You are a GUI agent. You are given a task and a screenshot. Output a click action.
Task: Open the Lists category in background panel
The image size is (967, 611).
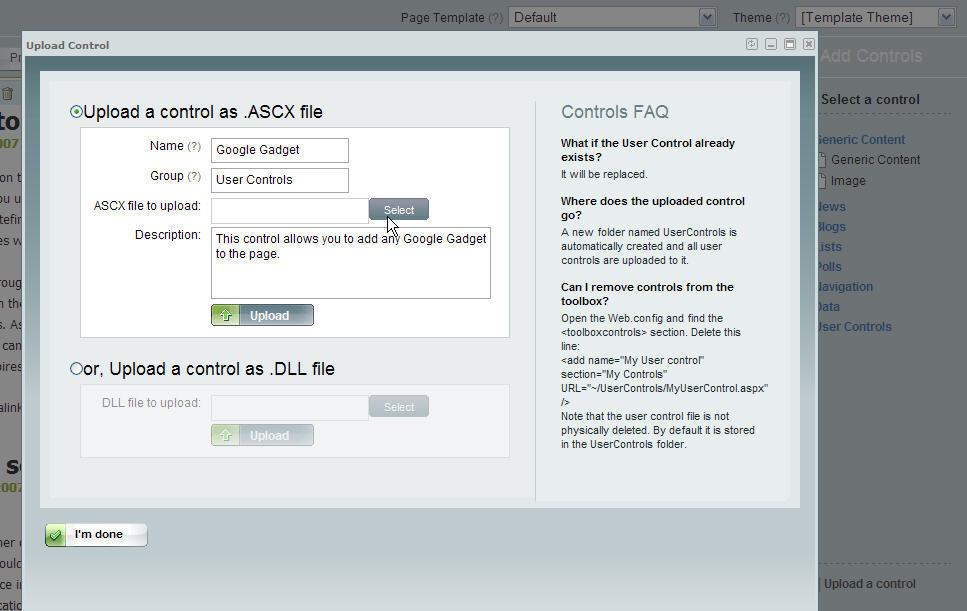[830, 247]
